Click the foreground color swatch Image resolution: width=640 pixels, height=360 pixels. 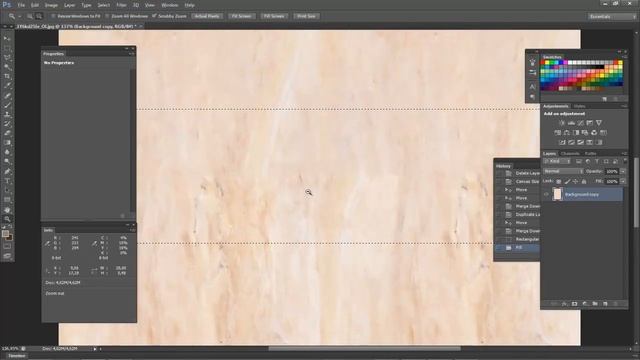click(x=5, y=234)
